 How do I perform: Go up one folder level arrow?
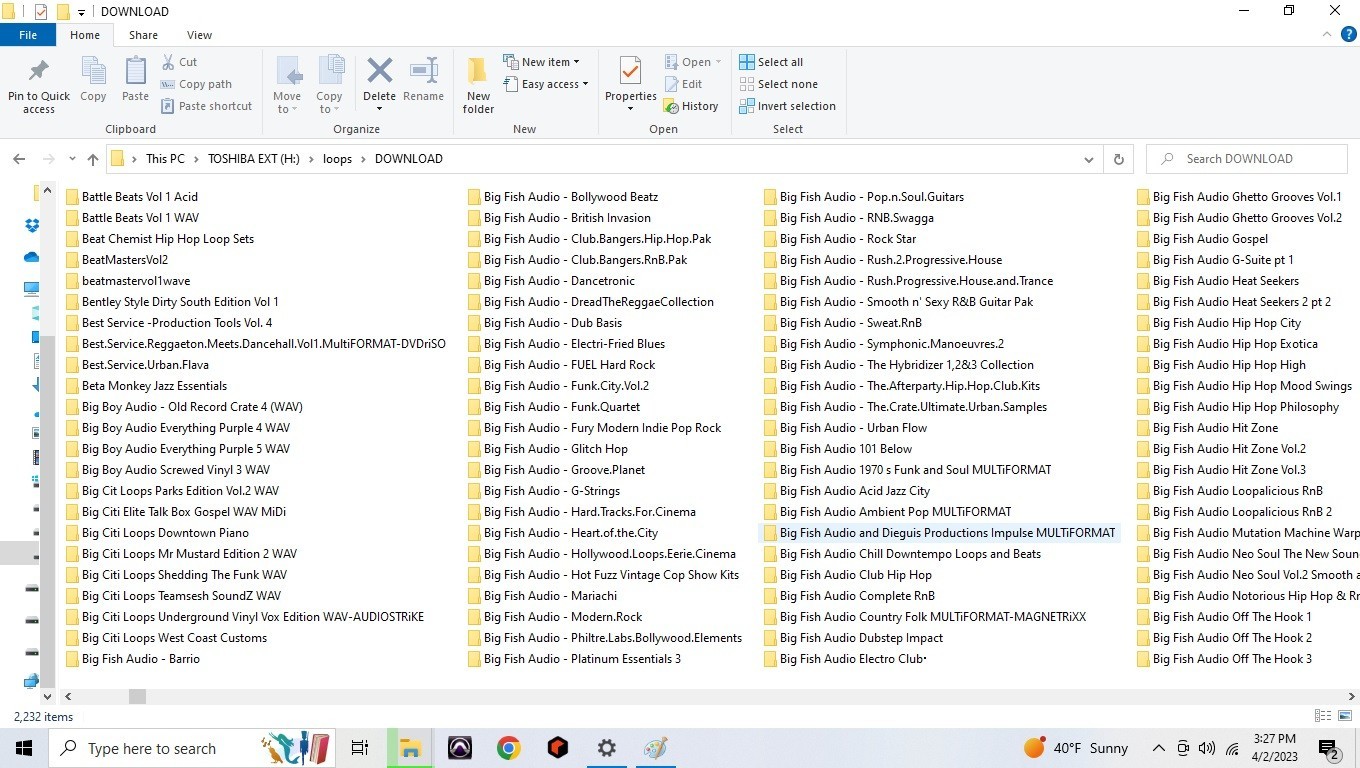click(93, 159)
